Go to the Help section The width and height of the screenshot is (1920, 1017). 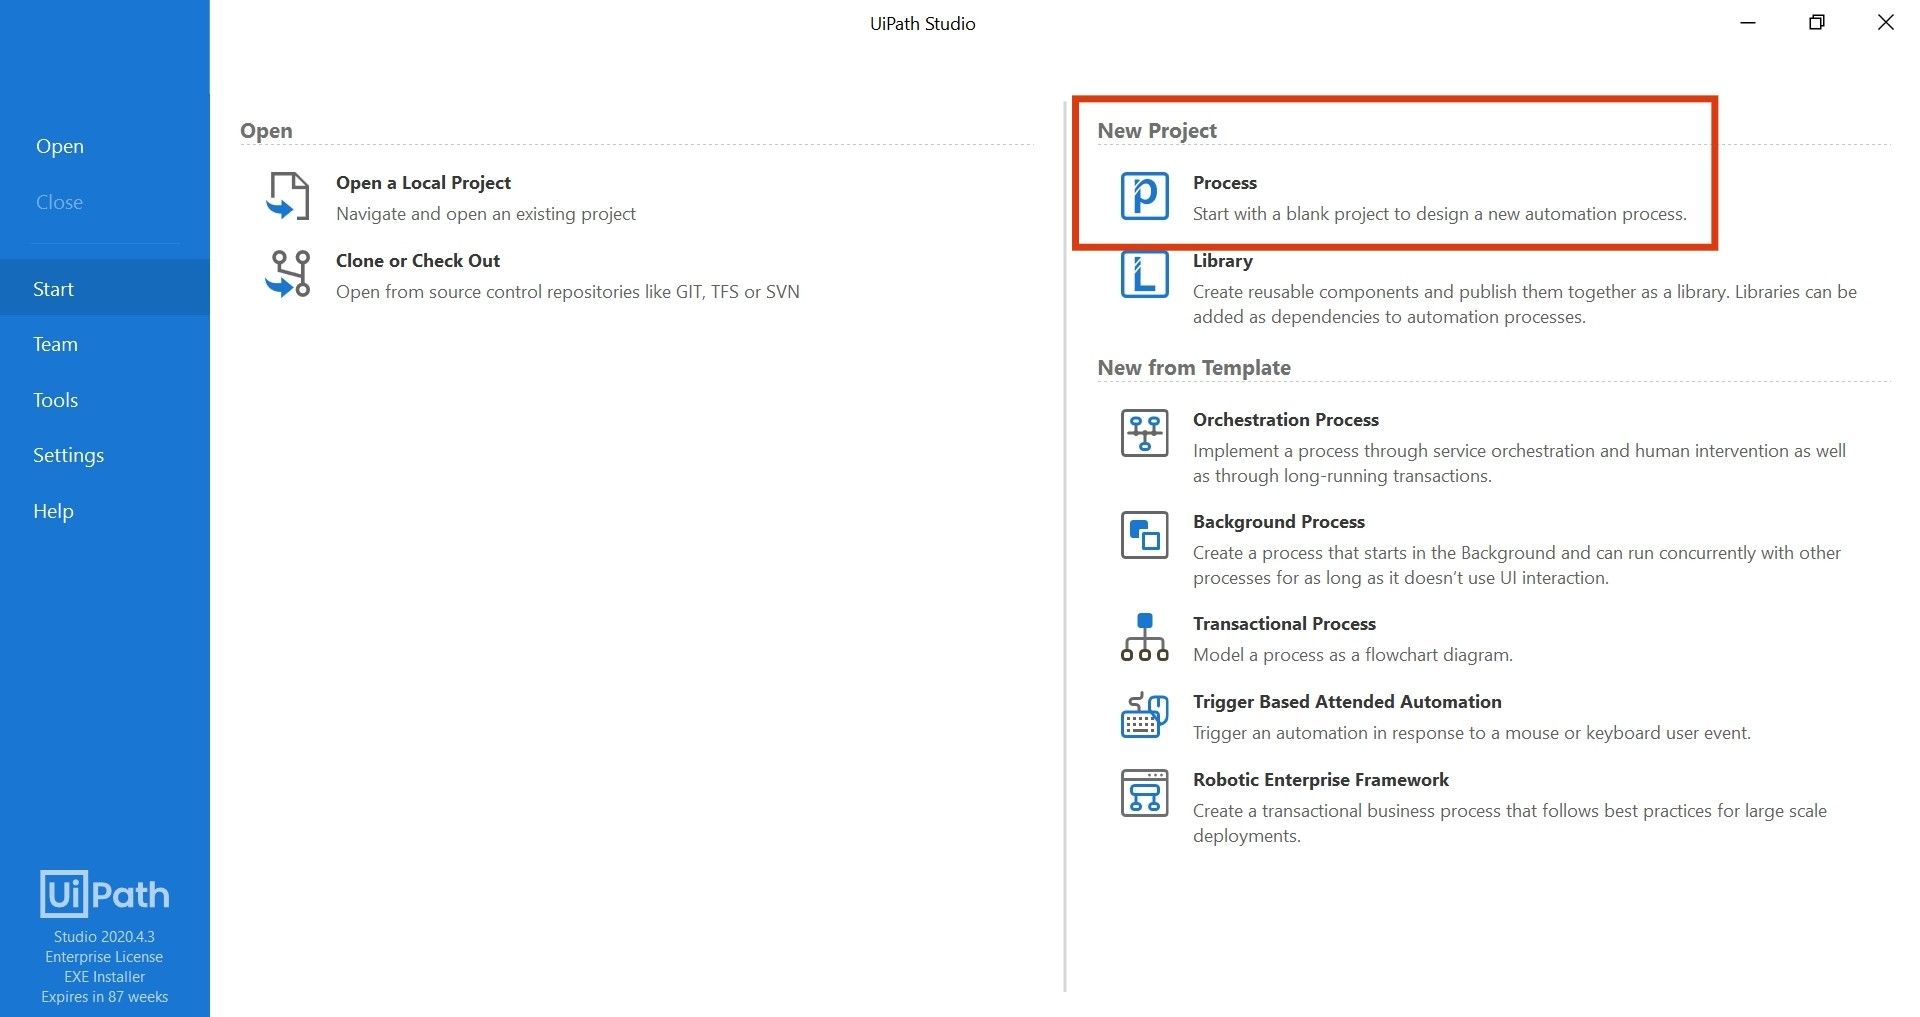coord(52,510)
